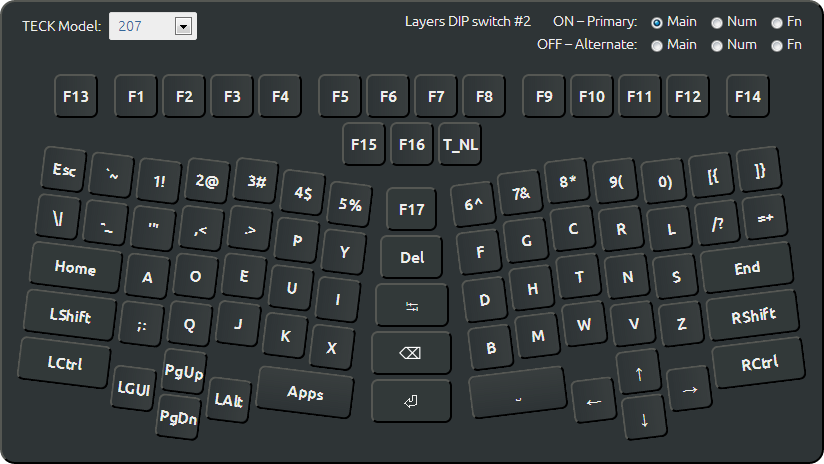Click the letter G key
The height and width of the screenshot is (464, 824).
coord(526,240)
